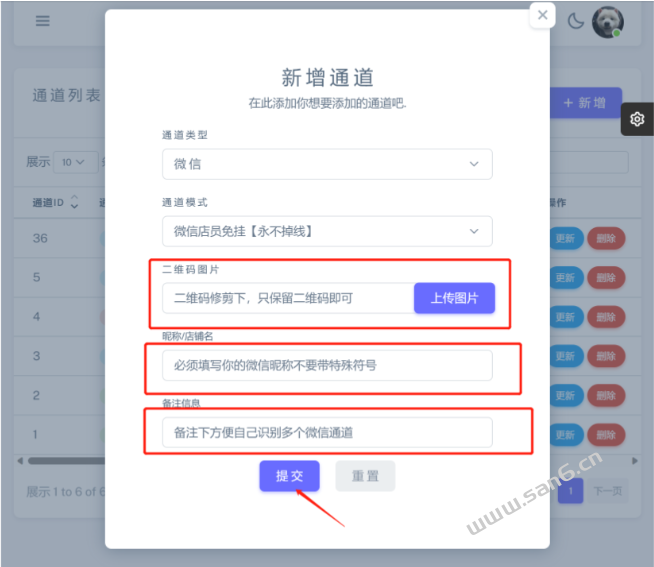Click the scrollbar right arrow
The height and width of the screenshot is (567, 654).
pos(635,461)
